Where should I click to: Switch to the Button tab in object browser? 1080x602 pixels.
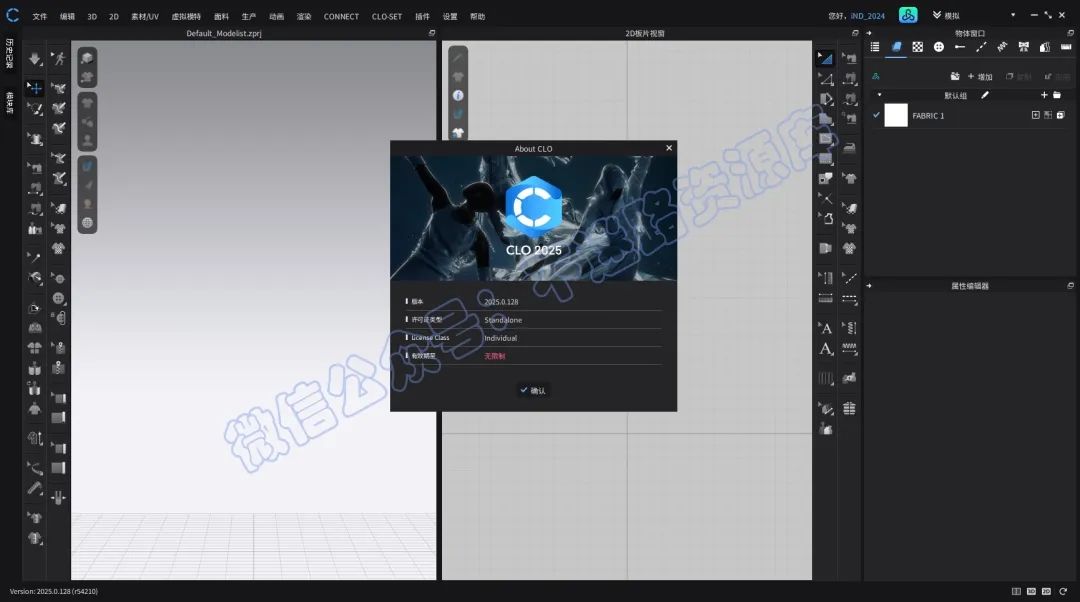pos(939,47)
